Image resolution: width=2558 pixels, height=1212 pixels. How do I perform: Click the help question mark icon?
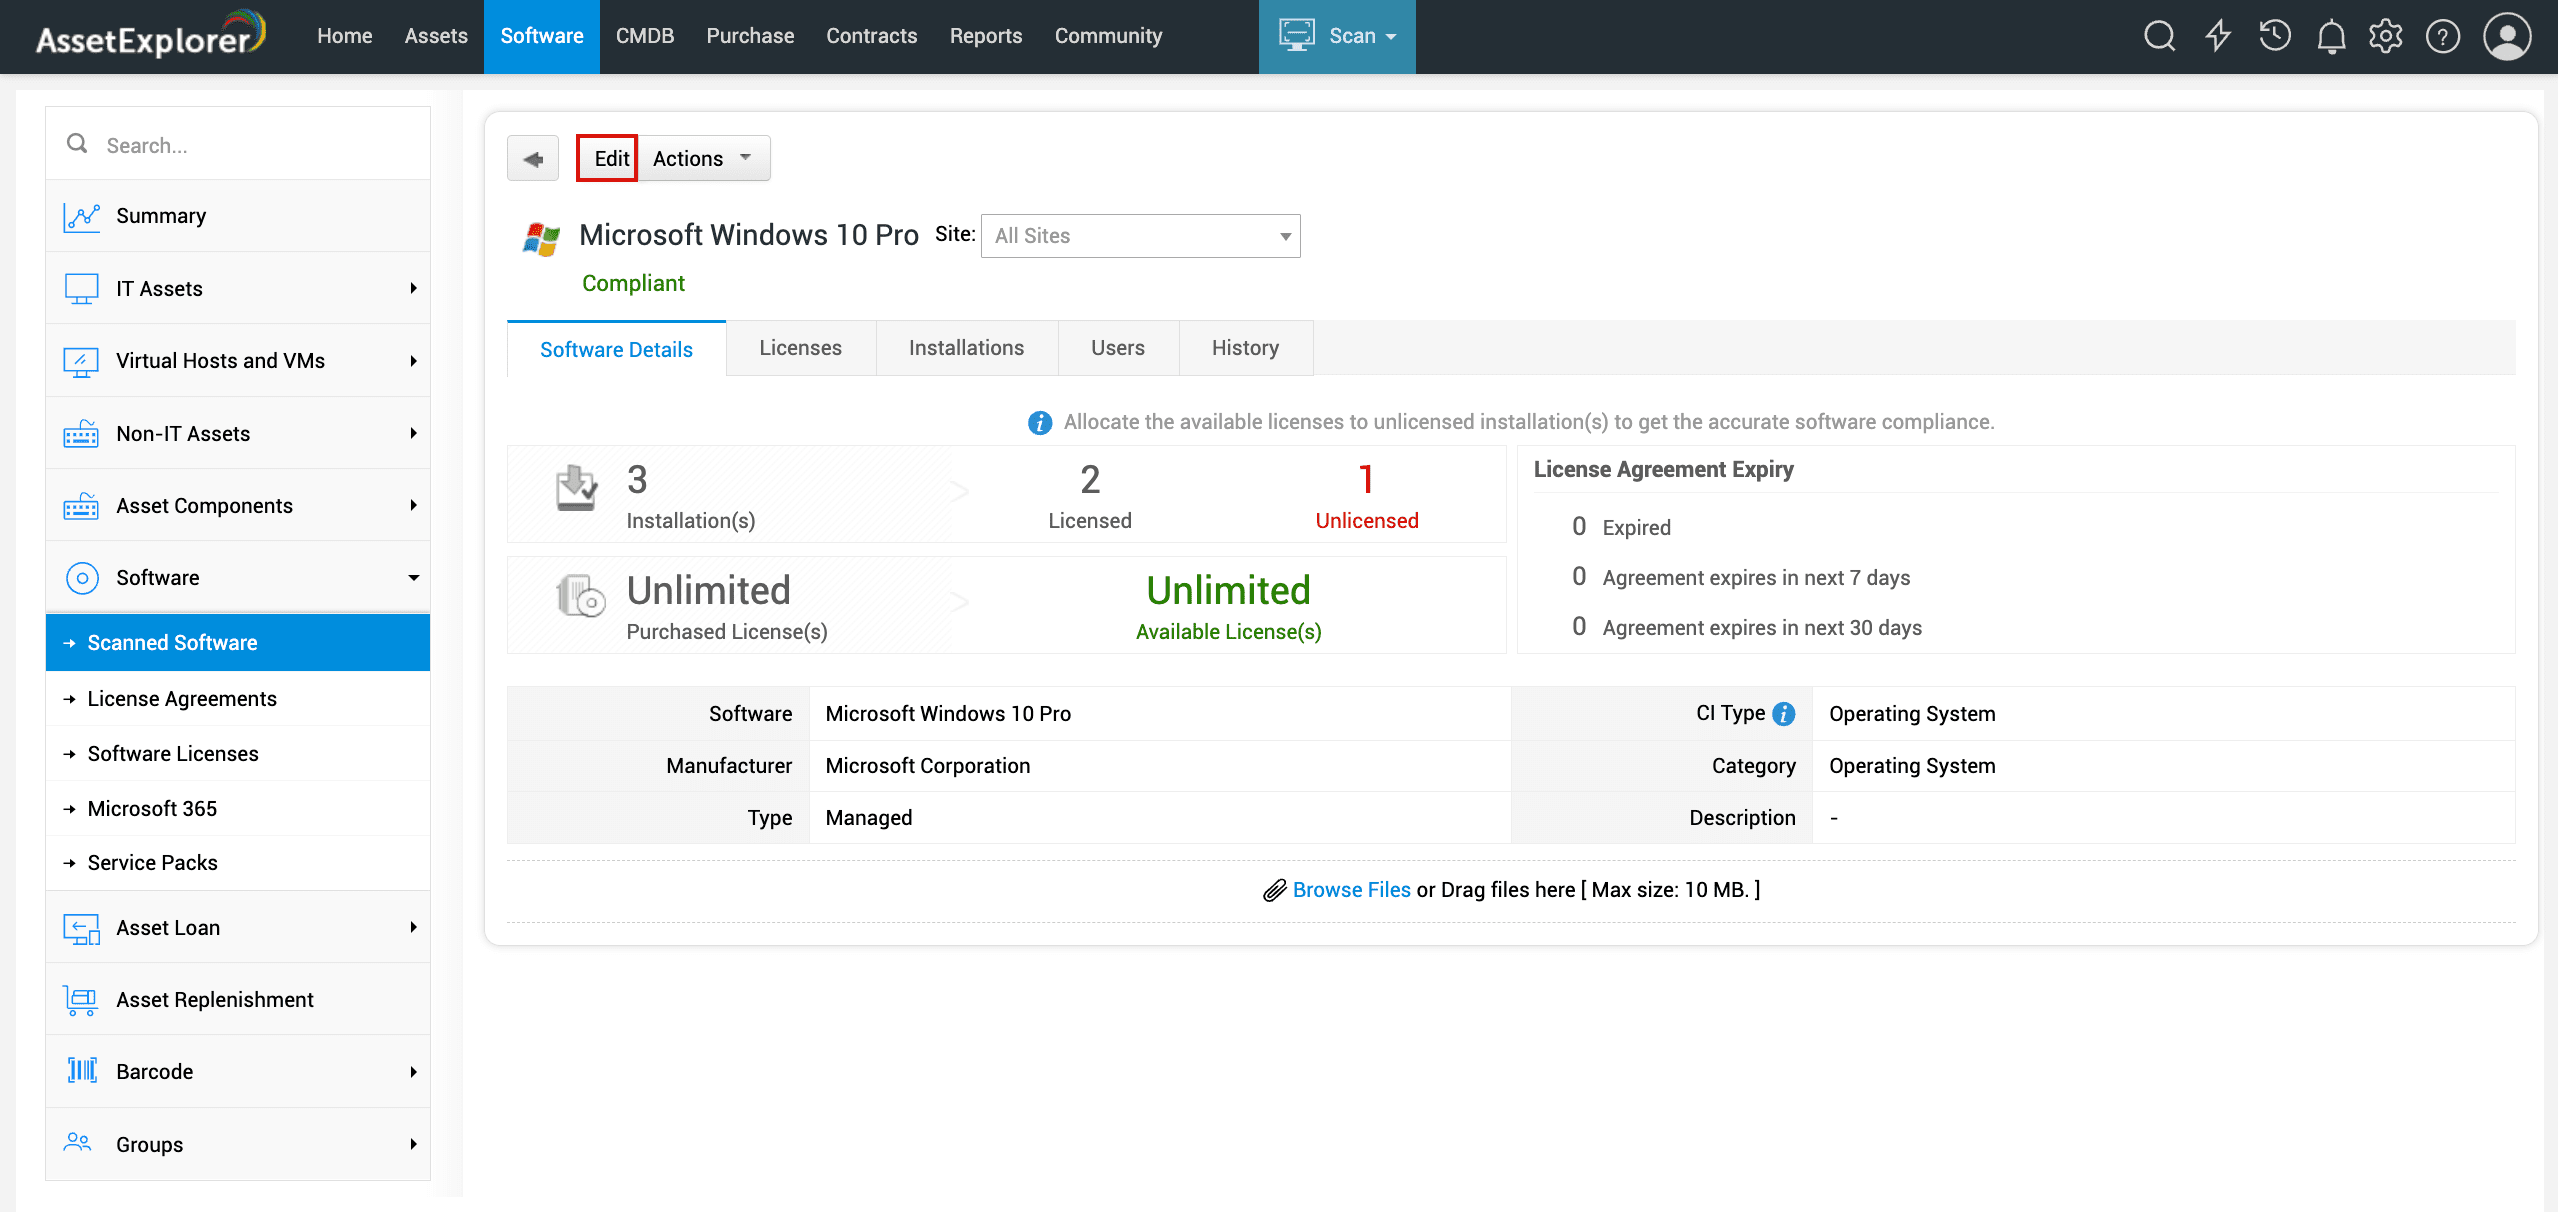tap(2442, 36)
